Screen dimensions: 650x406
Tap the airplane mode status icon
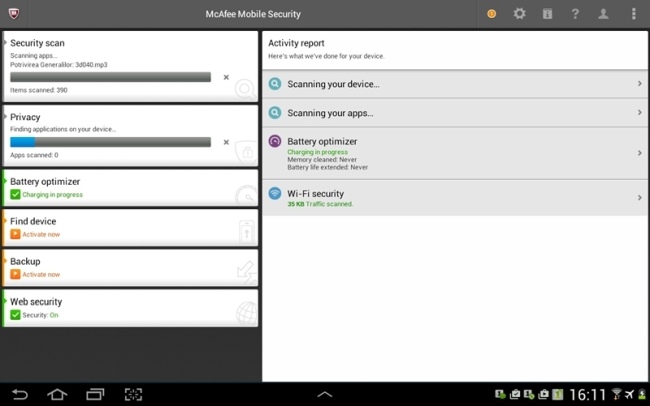point(629,394)
